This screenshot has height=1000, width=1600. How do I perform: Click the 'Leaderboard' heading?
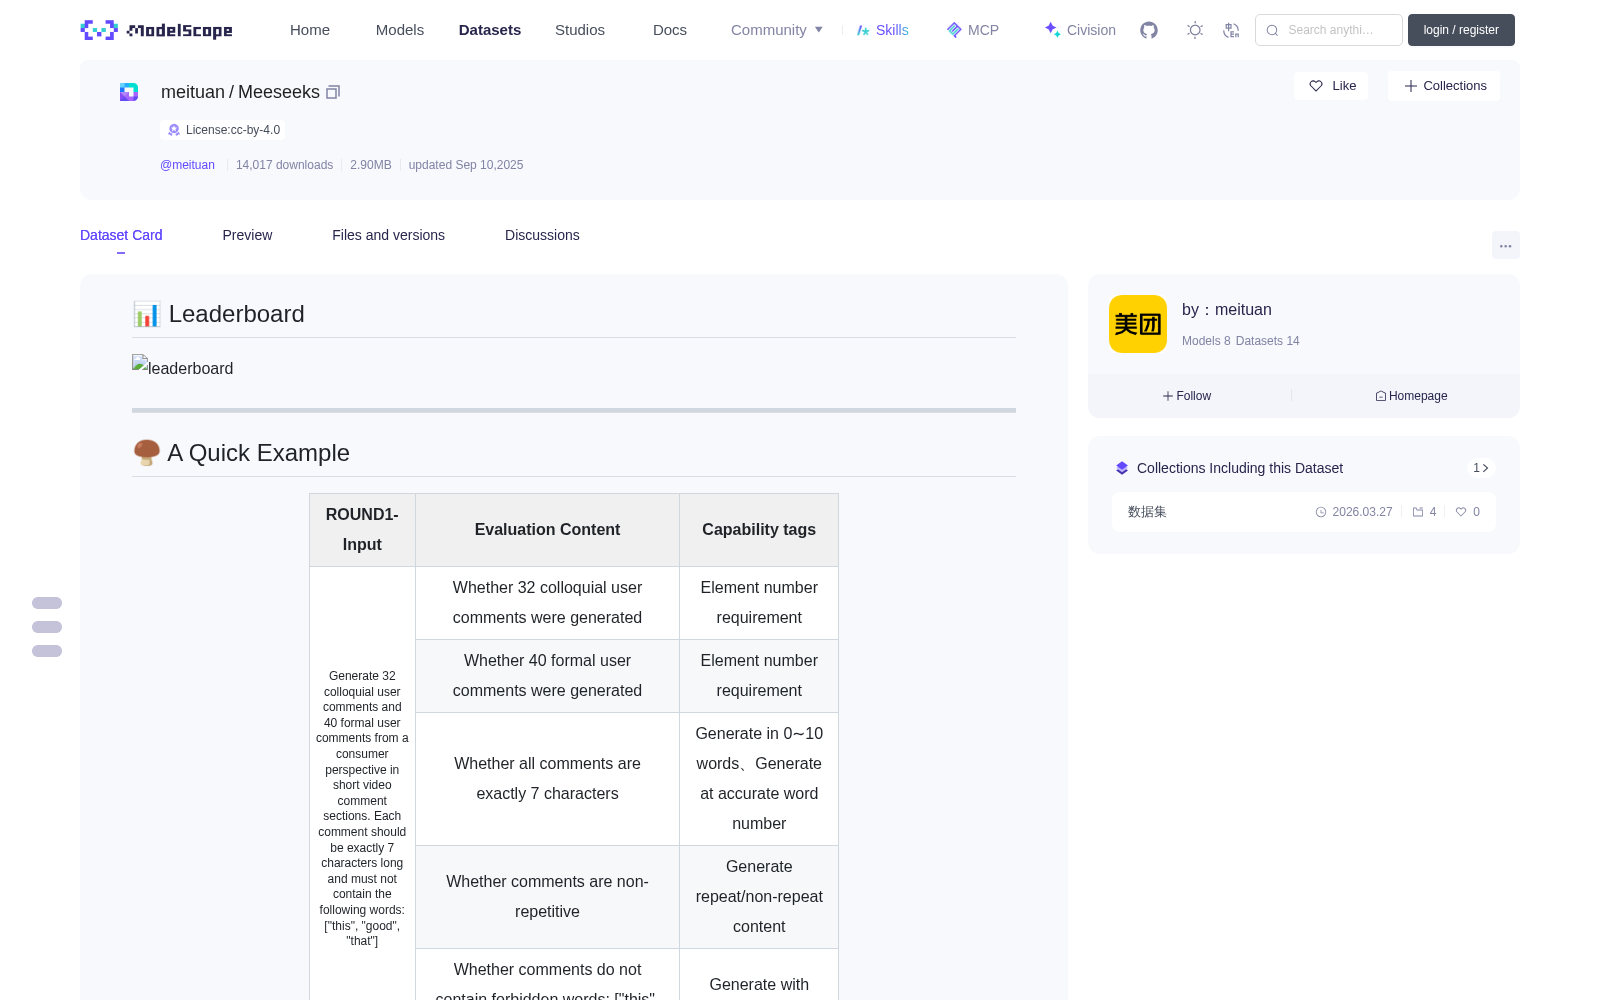coord(237,314)
